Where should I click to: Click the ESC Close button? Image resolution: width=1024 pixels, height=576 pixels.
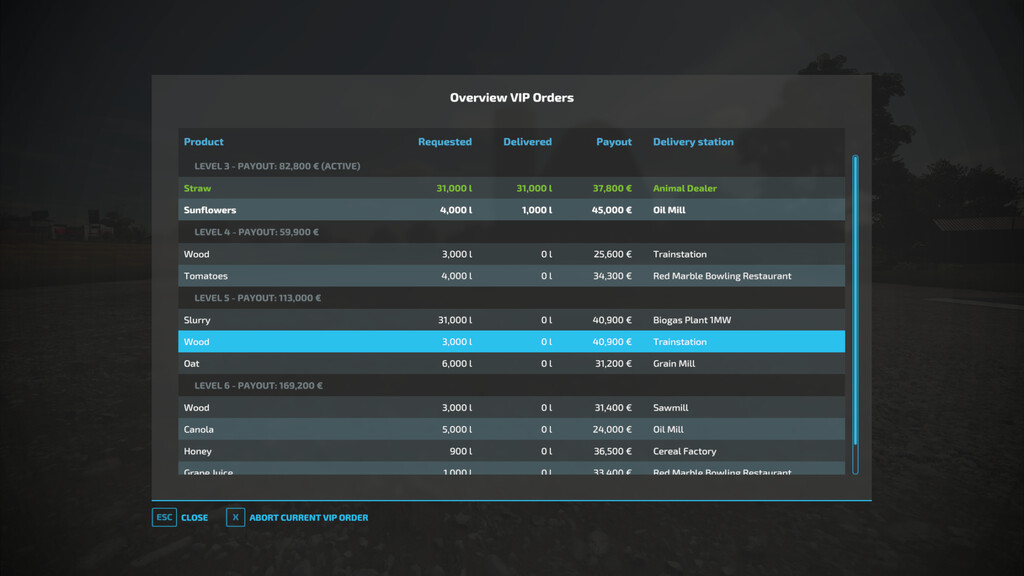coord(180,517)
